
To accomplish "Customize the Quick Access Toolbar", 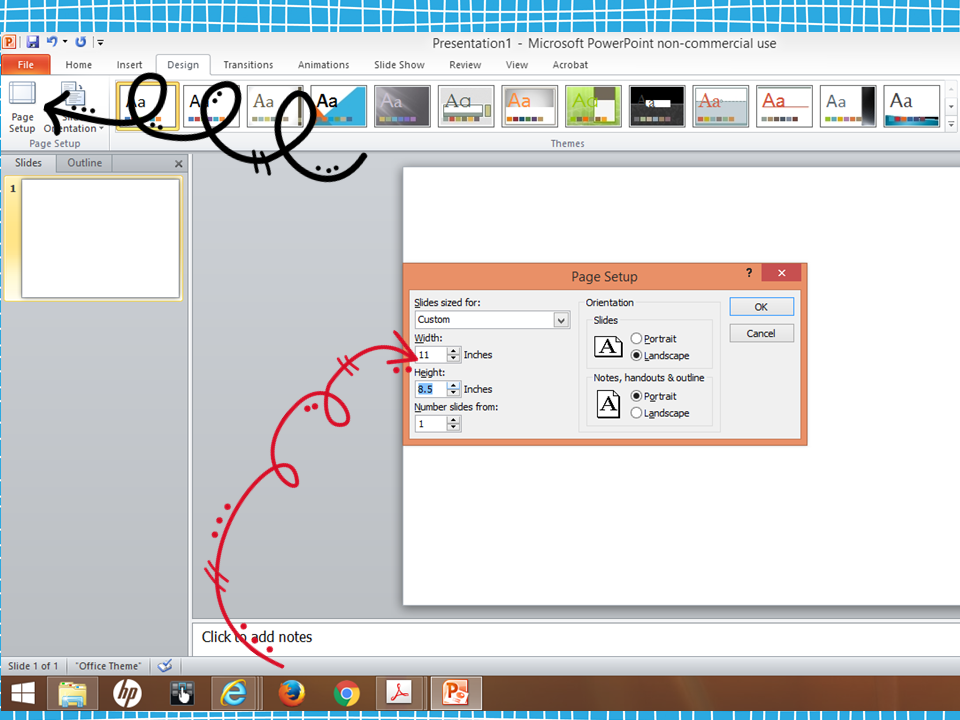I will [100, 42].
